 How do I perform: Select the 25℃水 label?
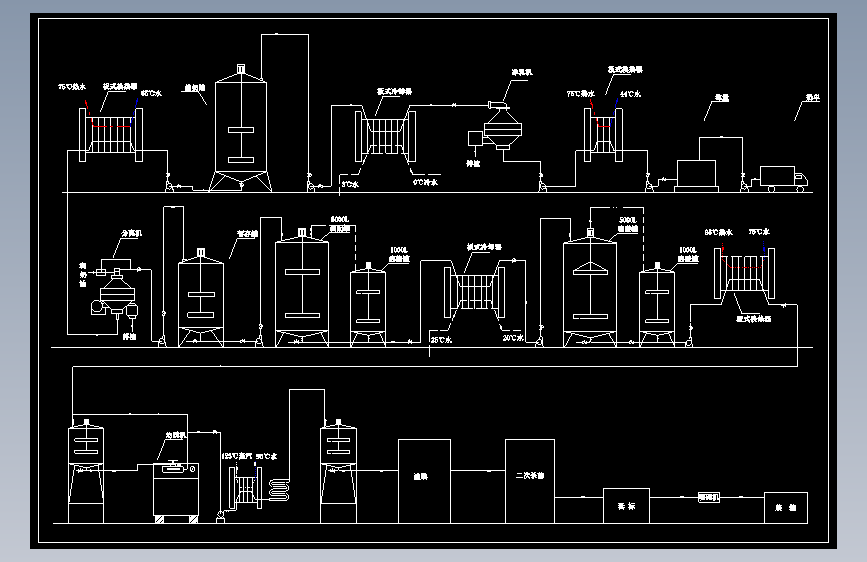click(441, 340)
